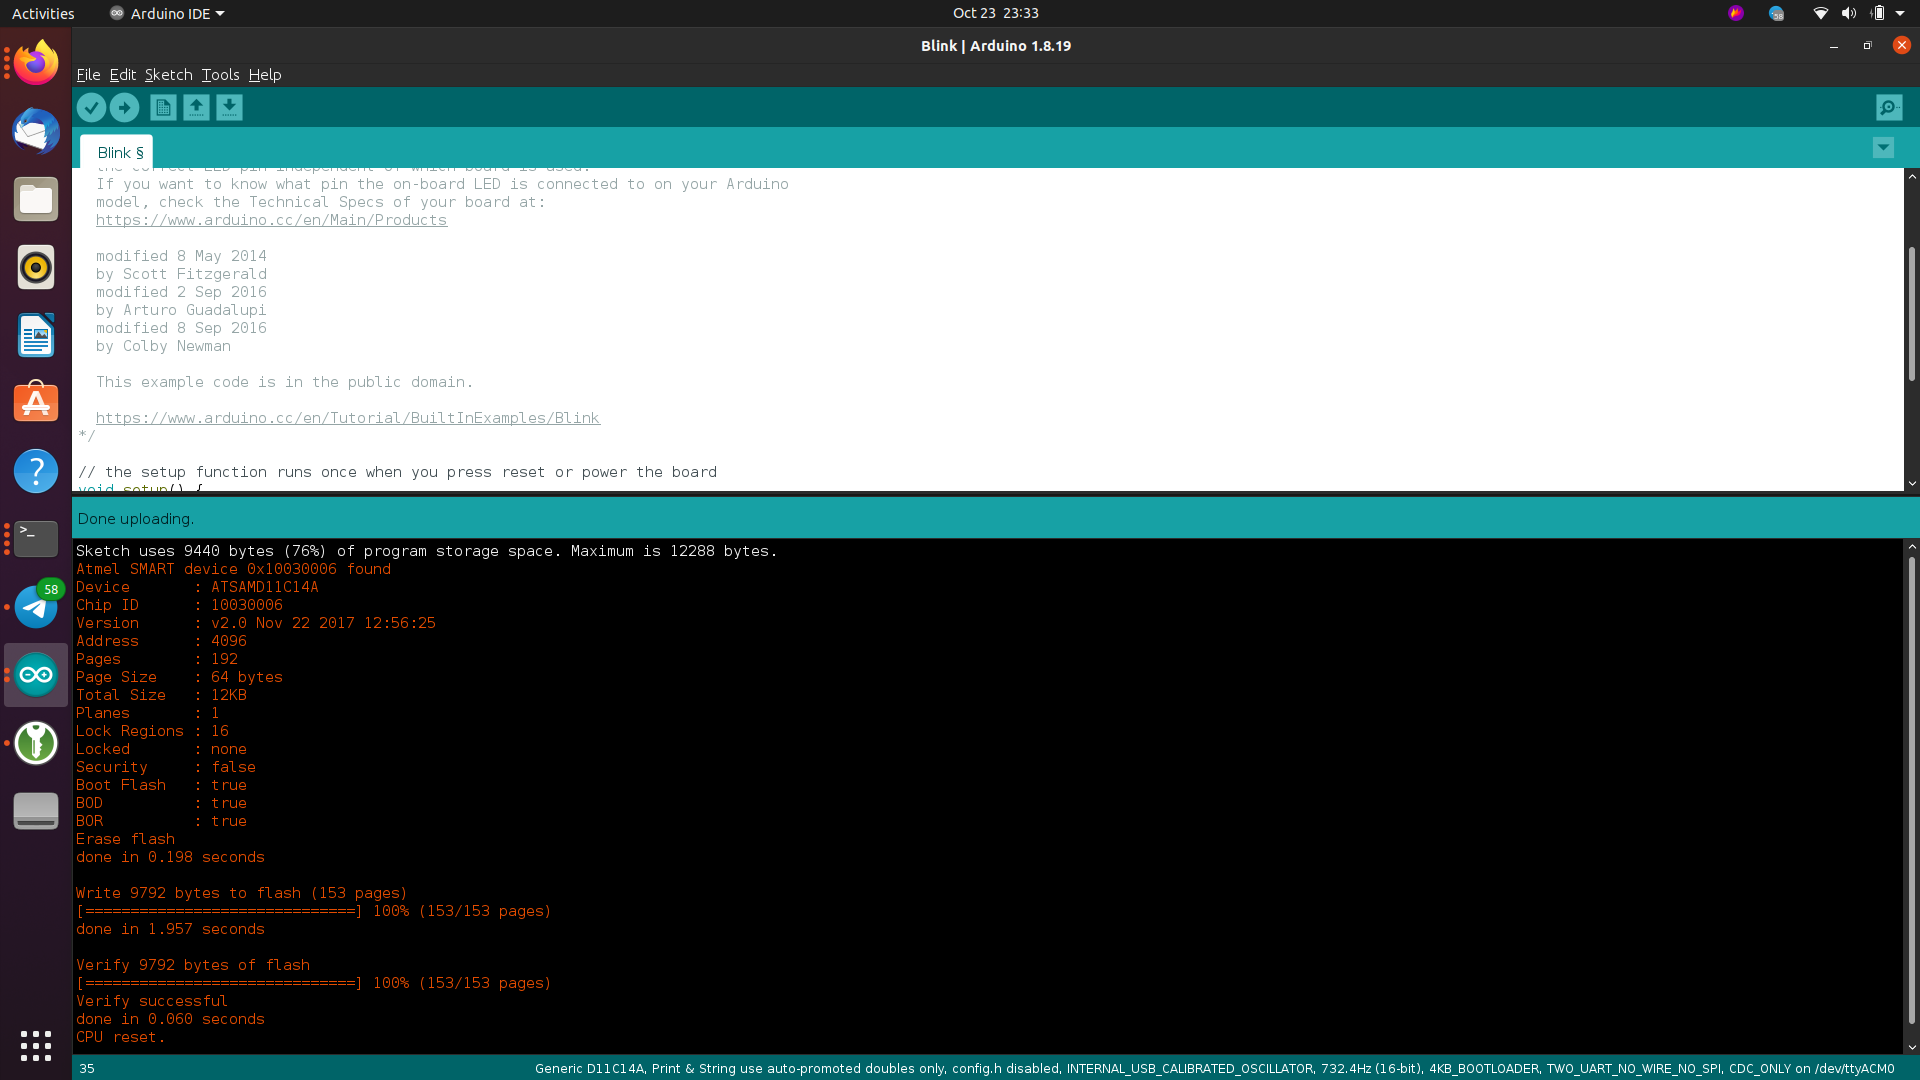Open the Help menu

[265, 75]
